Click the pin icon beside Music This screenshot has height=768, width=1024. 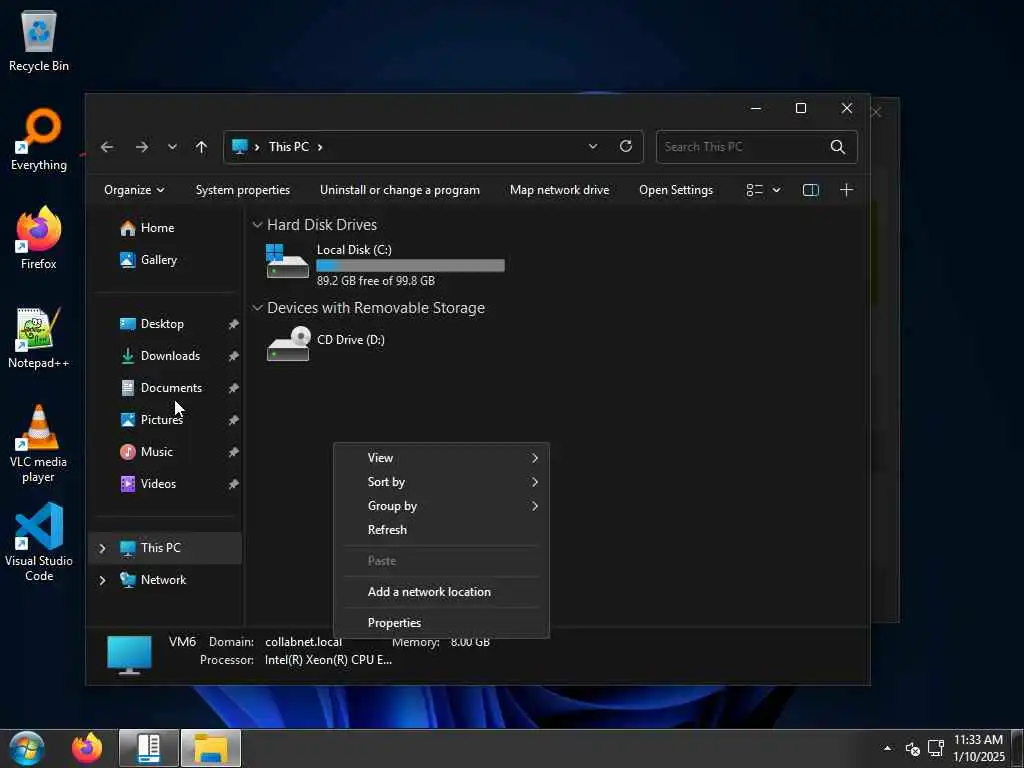tap(233, 452)
